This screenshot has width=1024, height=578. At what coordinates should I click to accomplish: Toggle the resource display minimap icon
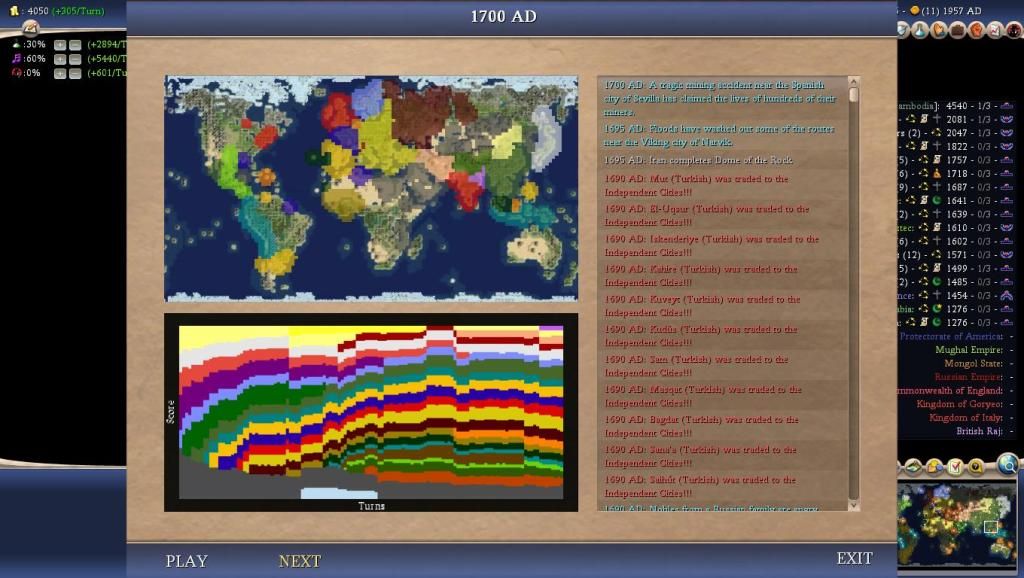(x=935, y=468)
